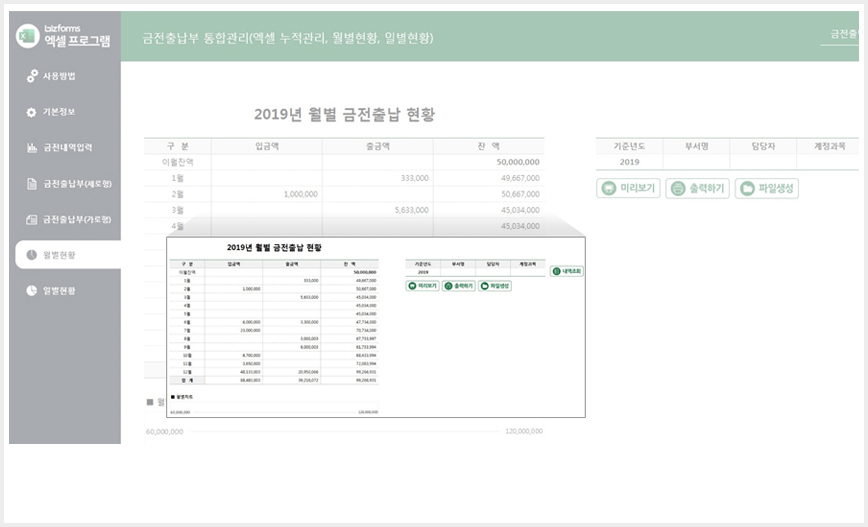Image resolution: width=868 pixels, height=527 pixels.
Task: Select the 5,633,000 withdrawal cell
Action: [378, 210]
